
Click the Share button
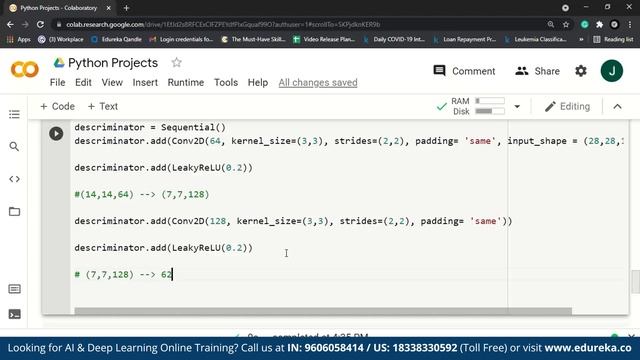pos(537,71)
